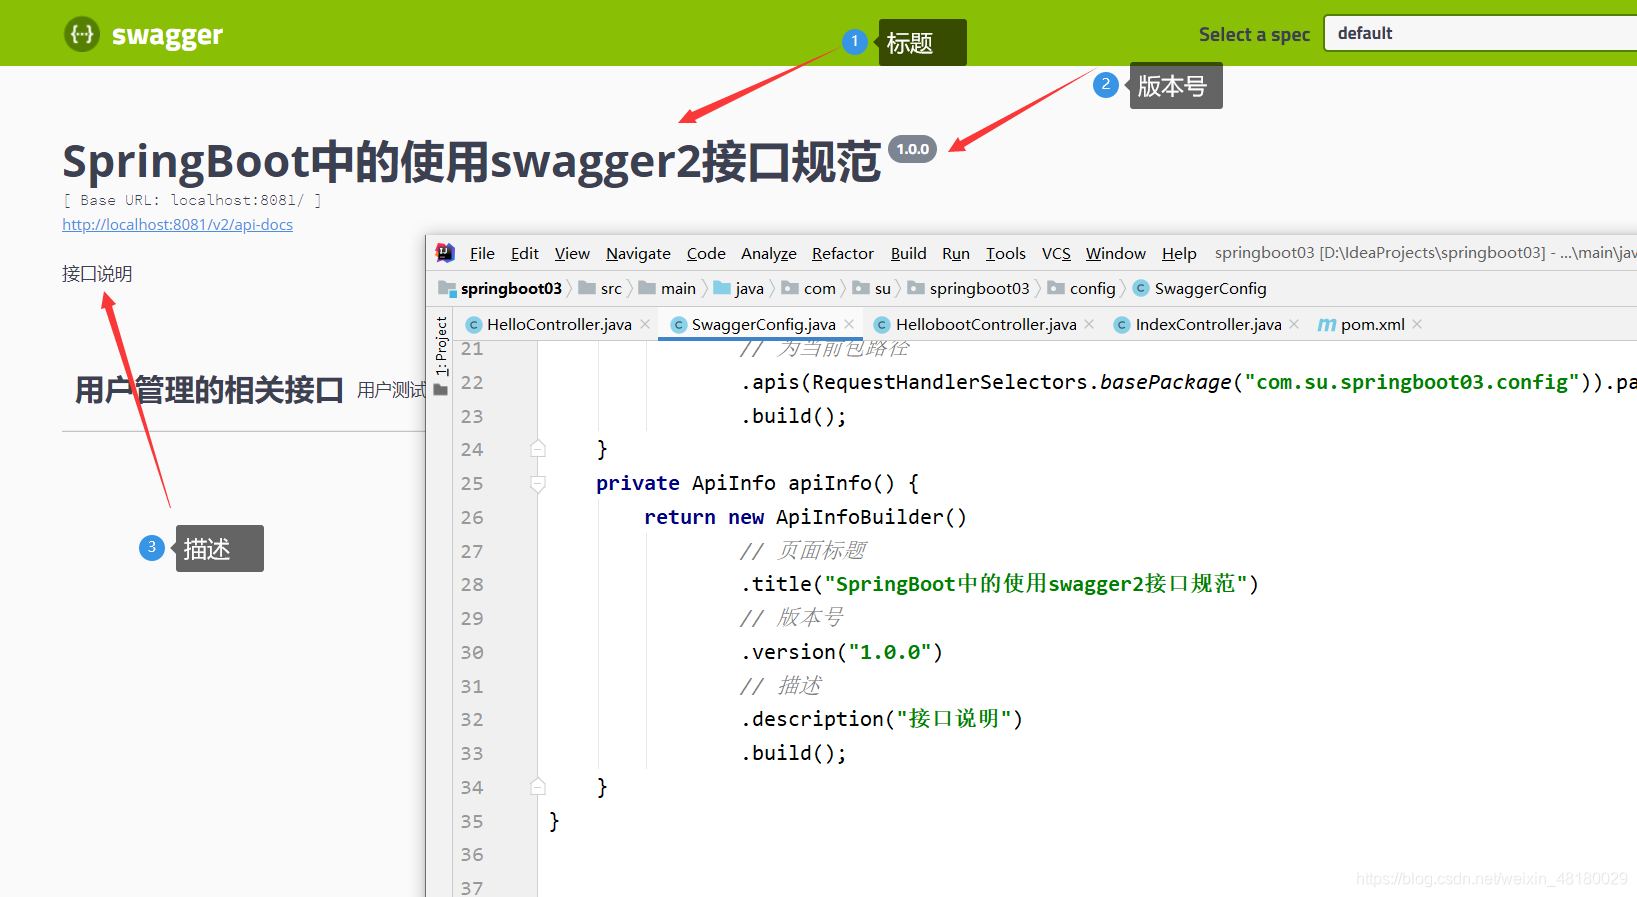
Task: Click the page title SpringBoot中的使用swagger2接口规范
Action: [x=472, y=161]
